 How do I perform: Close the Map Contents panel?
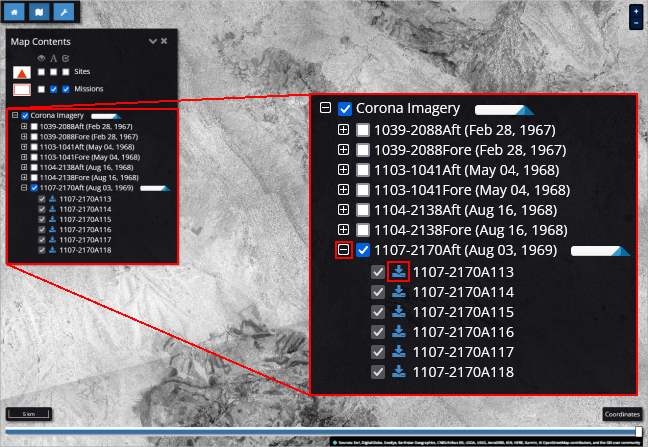tap(163, 42)
